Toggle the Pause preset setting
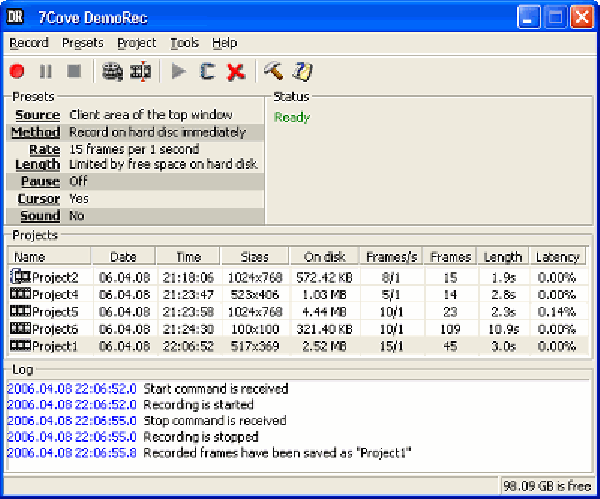The image size is (600, 499). [x=40, y=182]
